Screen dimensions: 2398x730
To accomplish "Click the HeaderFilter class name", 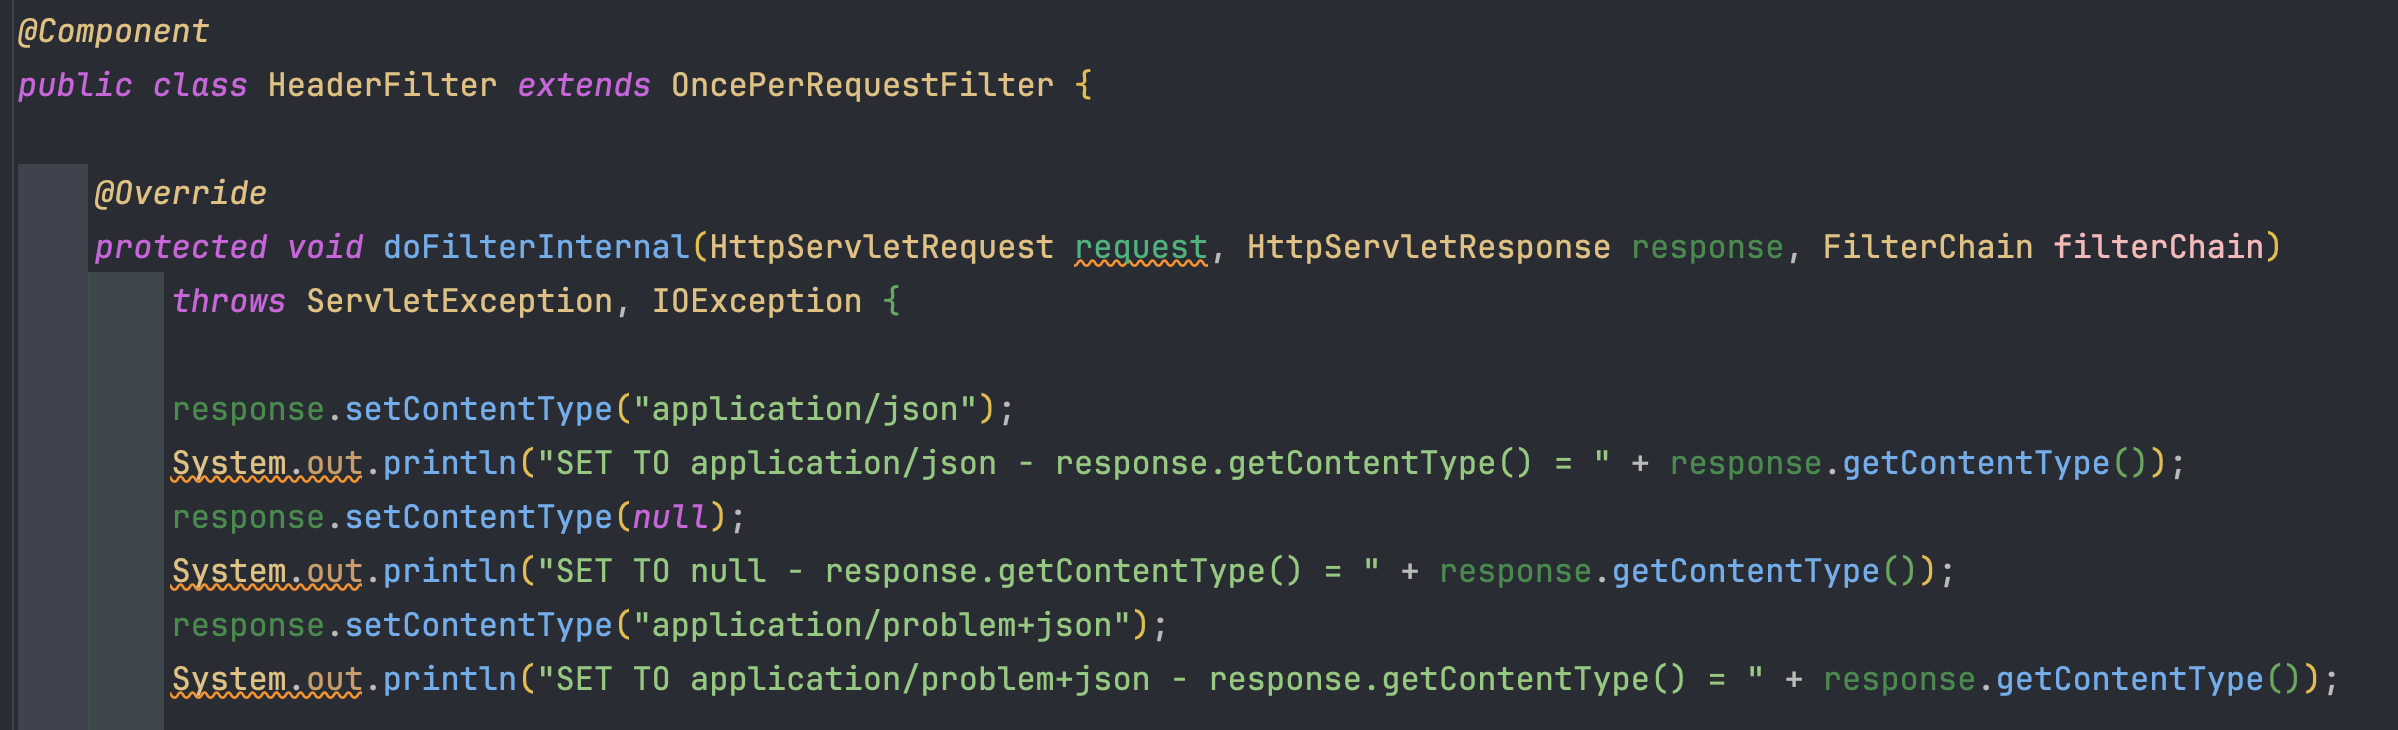I will click(x=382, y=85).
